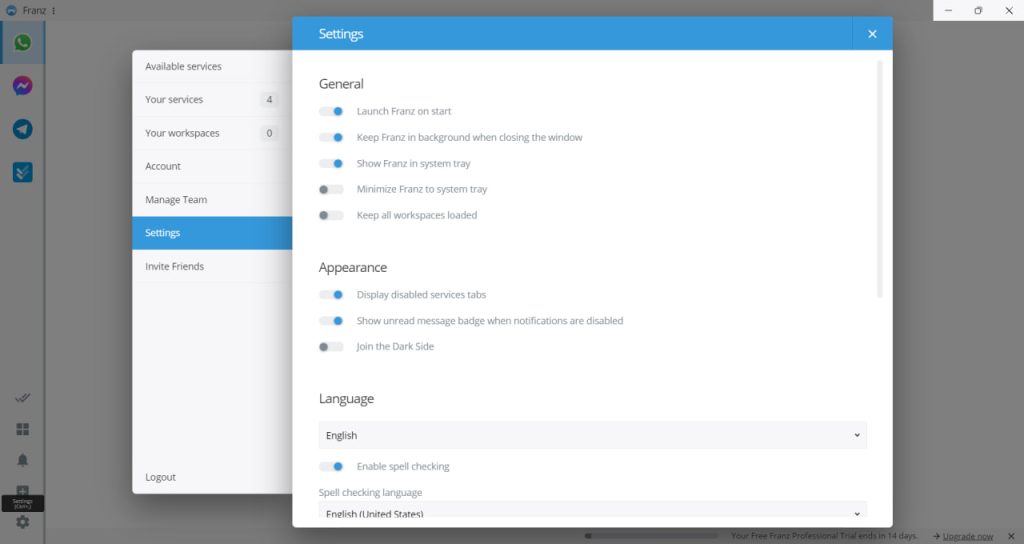Click the double-checkmark Todos icon in the sidebar

(22, 398)
